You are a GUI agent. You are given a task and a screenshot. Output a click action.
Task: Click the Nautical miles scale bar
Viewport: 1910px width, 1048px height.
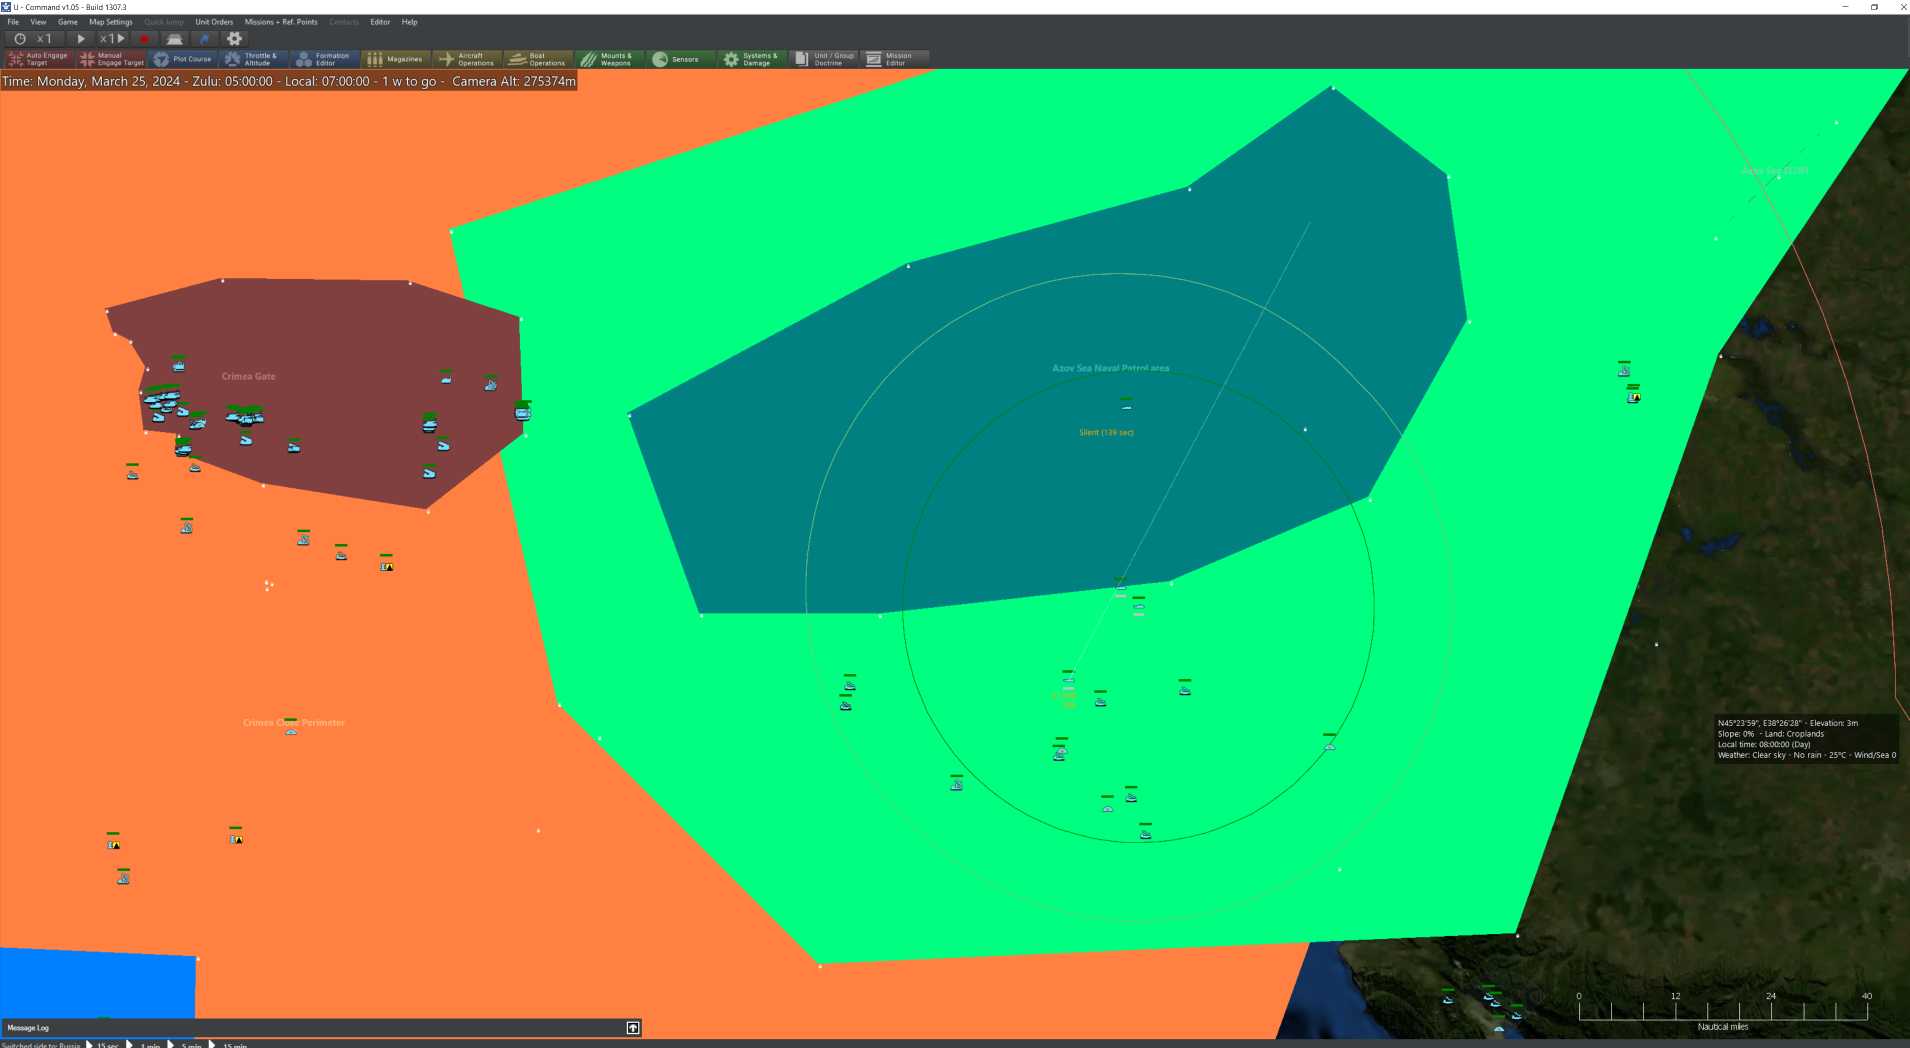pyautogui.click(x=1723, y=1011)
